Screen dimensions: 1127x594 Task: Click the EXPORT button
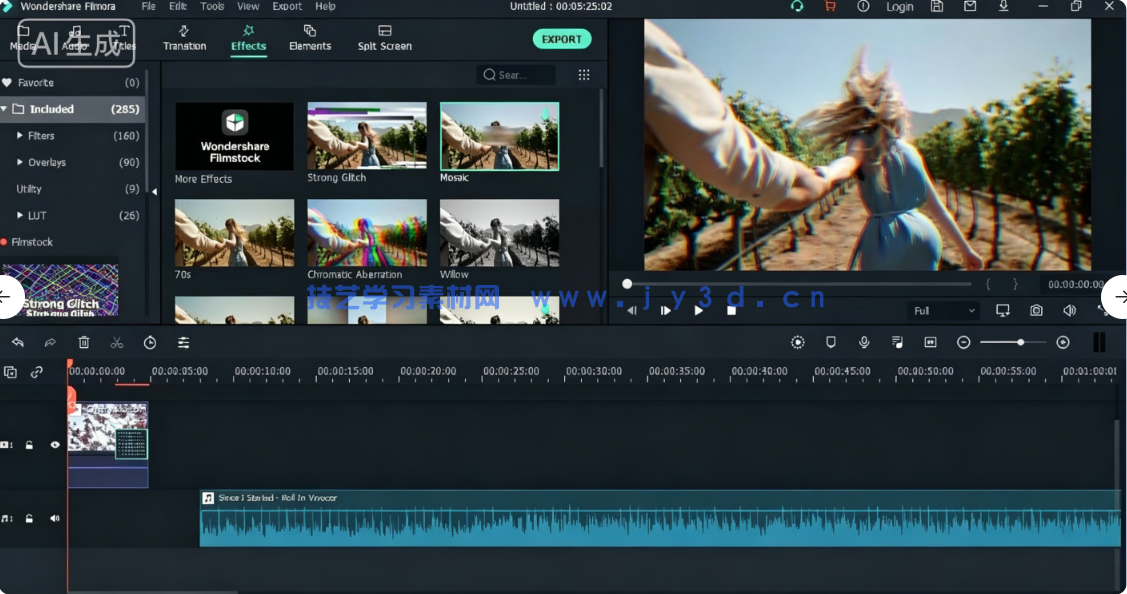point(561,39)
